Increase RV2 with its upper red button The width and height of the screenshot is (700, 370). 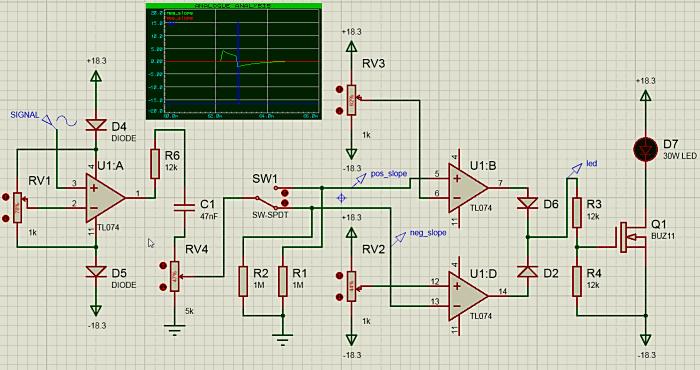[x=339, y=276]
